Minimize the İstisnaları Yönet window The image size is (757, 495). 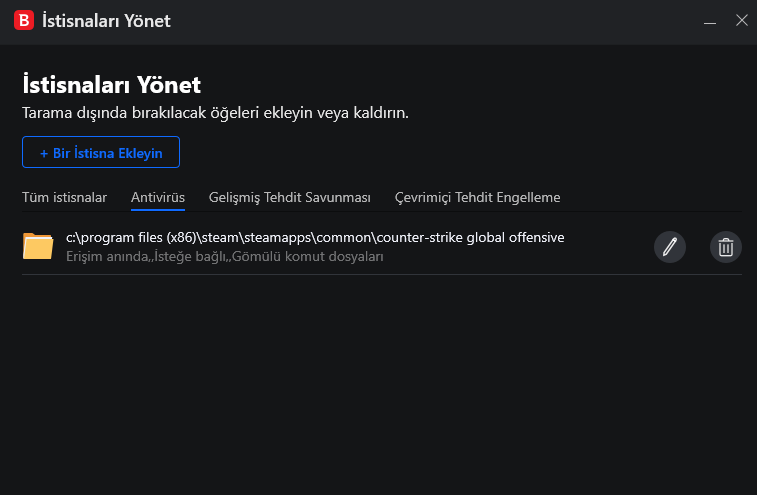(x=710, y=21)
